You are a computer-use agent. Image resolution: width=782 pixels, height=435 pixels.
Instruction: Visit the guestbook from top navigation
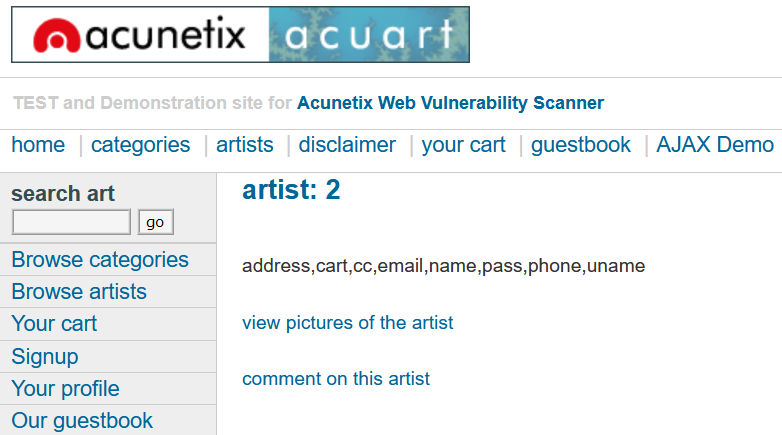(581, 145)
